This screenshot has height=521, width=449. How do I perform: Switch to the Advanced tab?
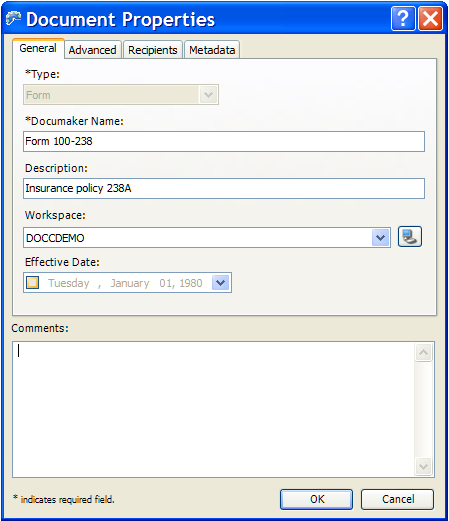click(x=92, y=50)
